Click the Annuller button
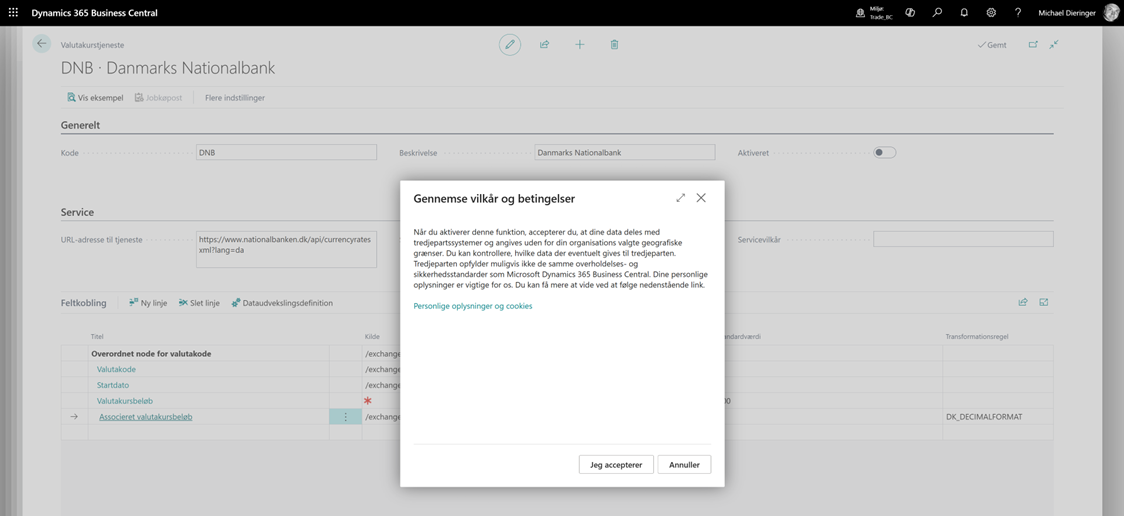1124x516 pixels. (x=684, y=465)
